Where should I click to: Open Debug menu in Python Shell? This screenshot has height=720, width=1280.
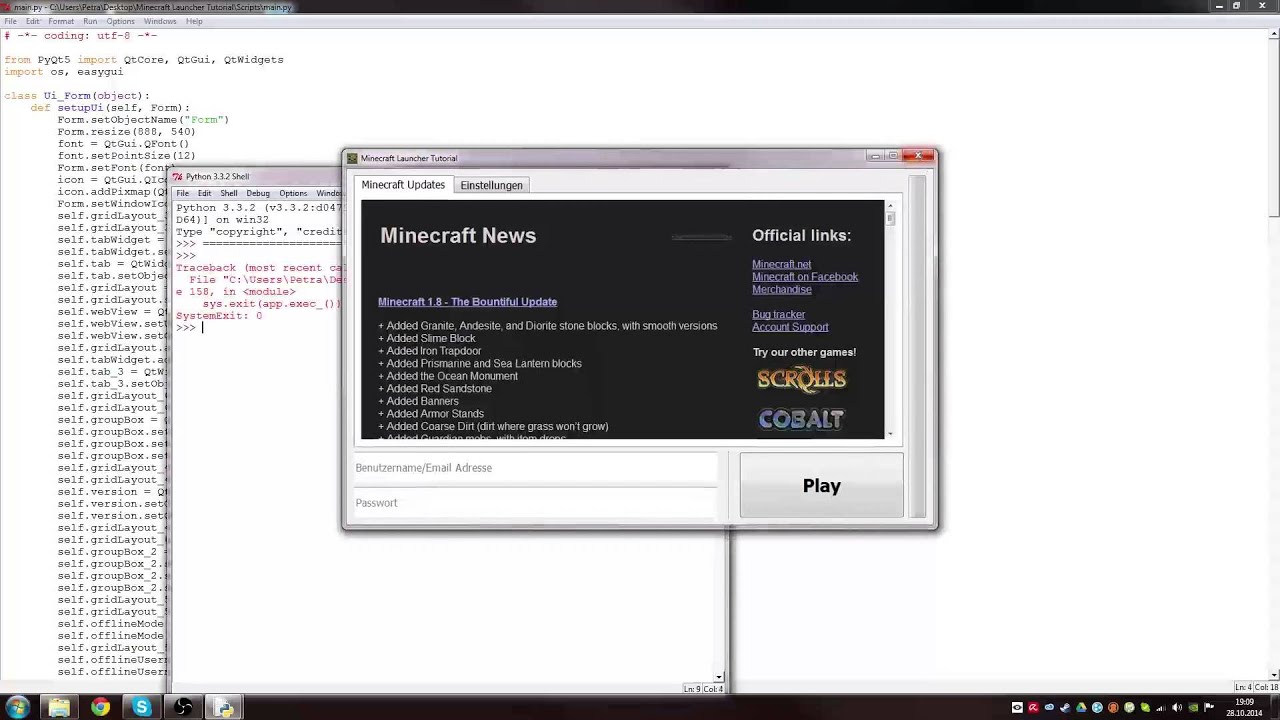click(258, 193)
